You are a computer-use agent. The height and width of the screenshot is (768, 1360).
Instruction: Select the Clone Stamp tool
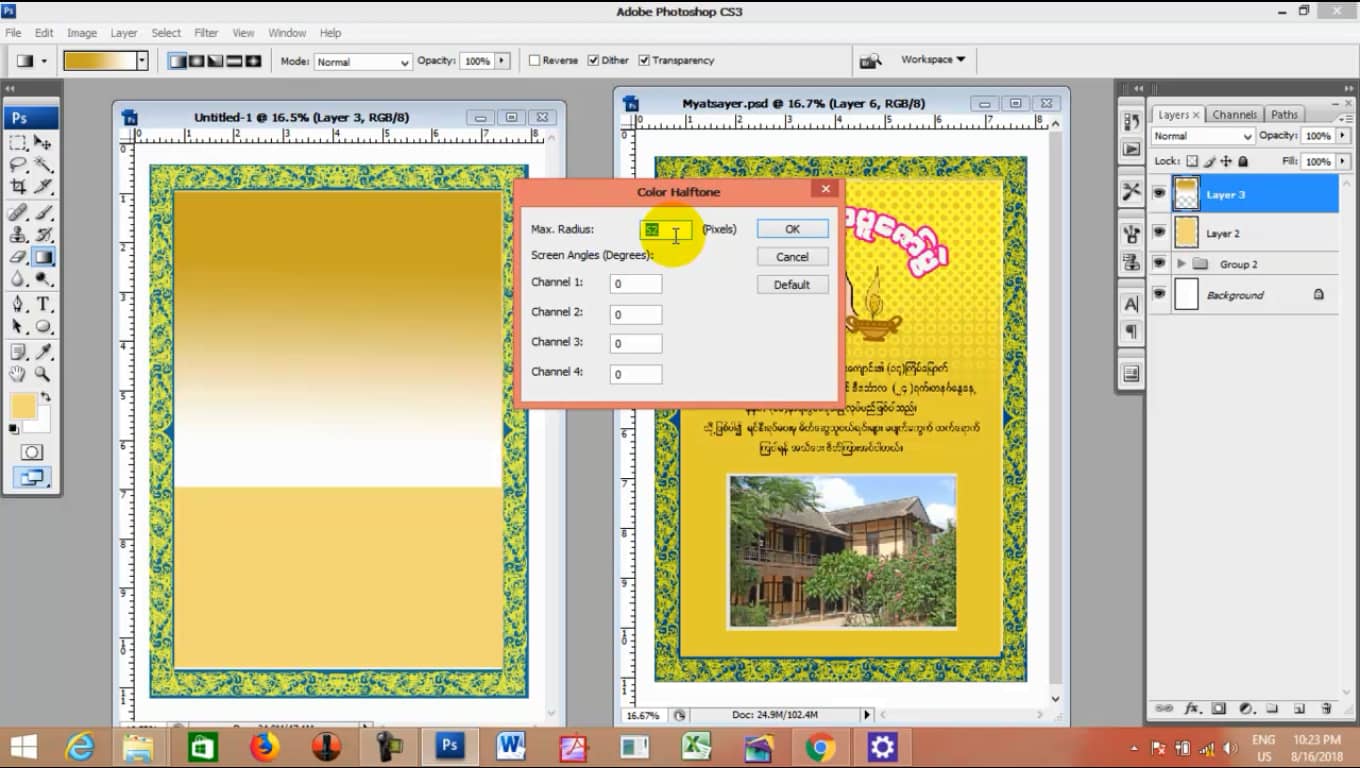18,234
